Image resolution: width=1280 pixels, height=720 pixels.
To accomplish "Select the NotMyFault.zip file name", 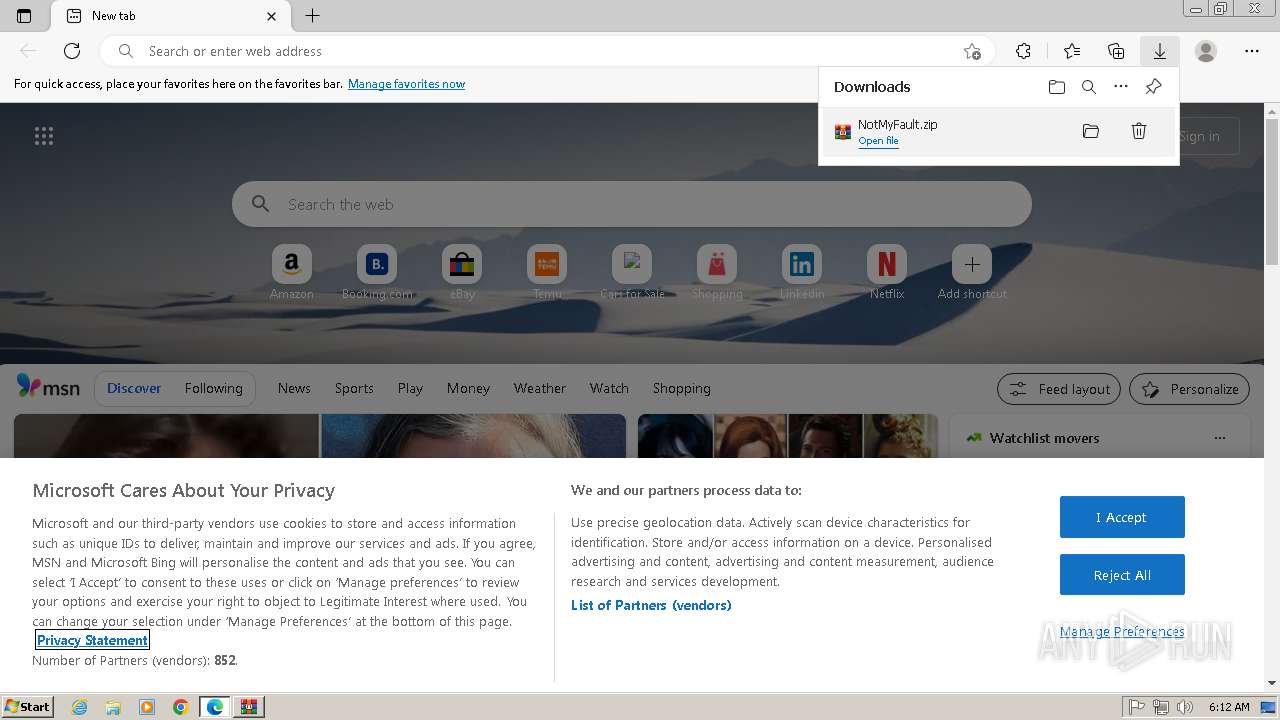I will 897,124.
